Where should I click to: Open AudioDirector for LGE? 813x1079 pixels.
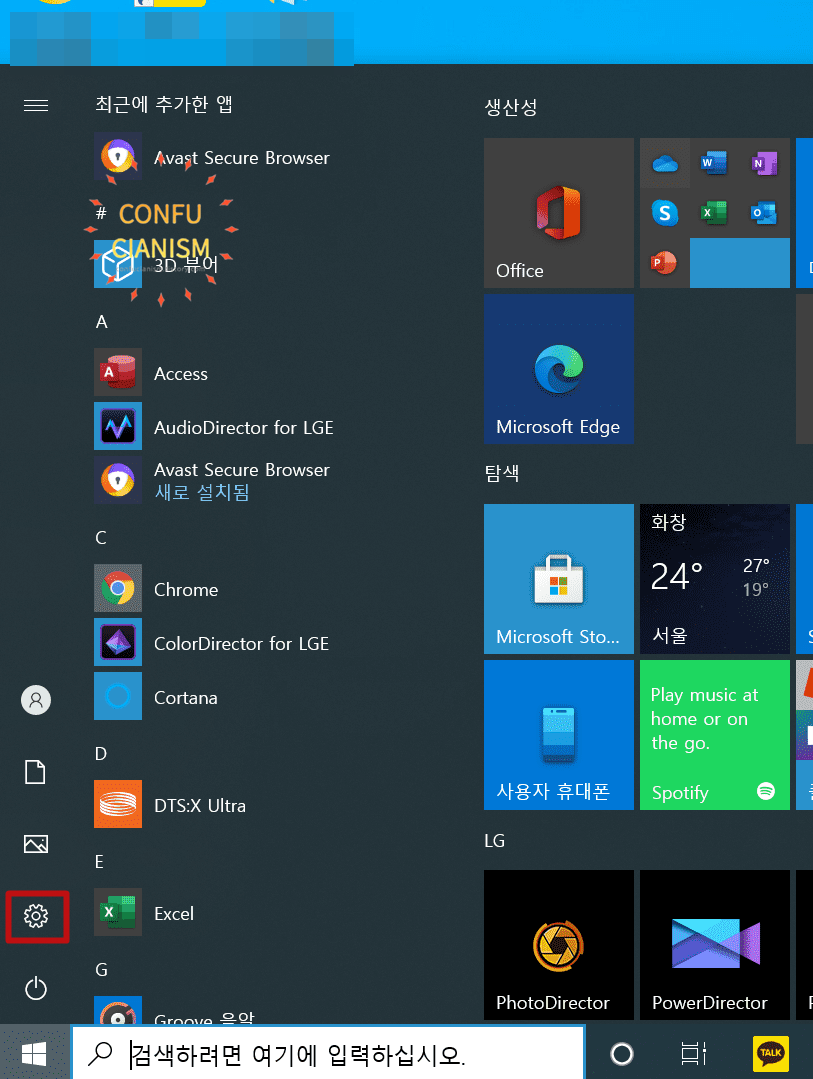(214, 427)
